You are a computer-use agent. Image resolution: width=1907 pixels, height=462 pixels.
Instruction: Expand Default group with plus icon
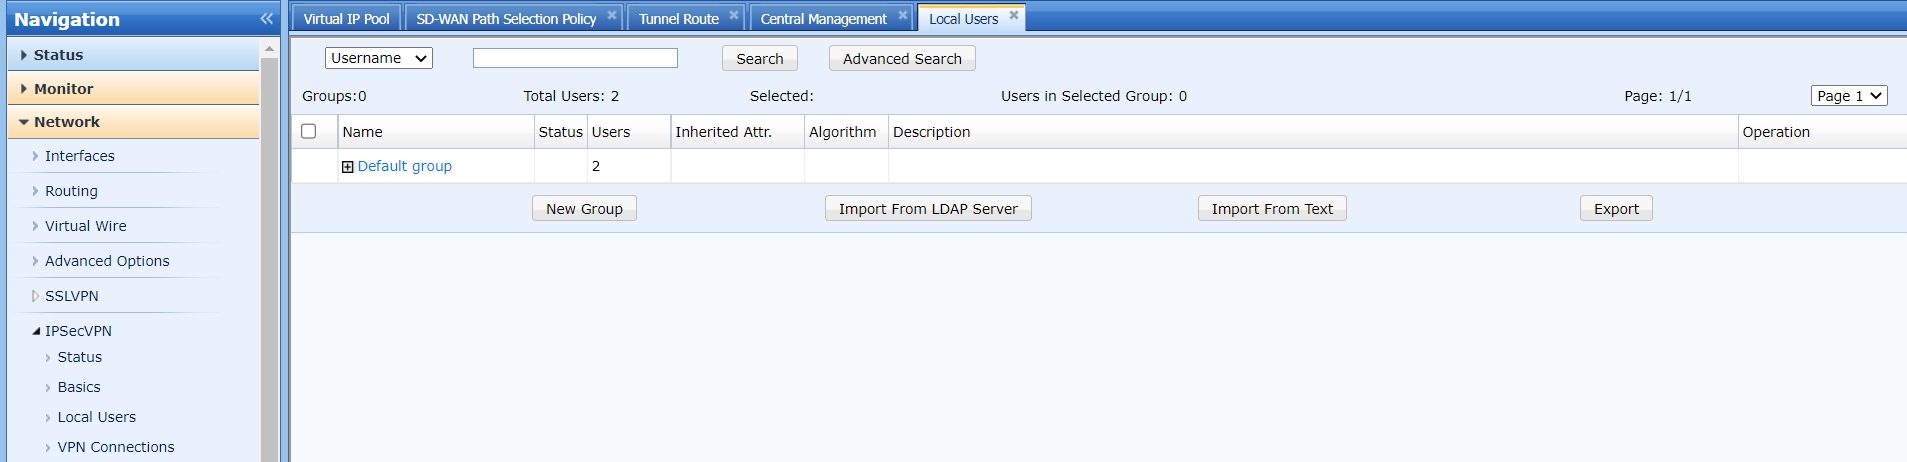(347, 167)
